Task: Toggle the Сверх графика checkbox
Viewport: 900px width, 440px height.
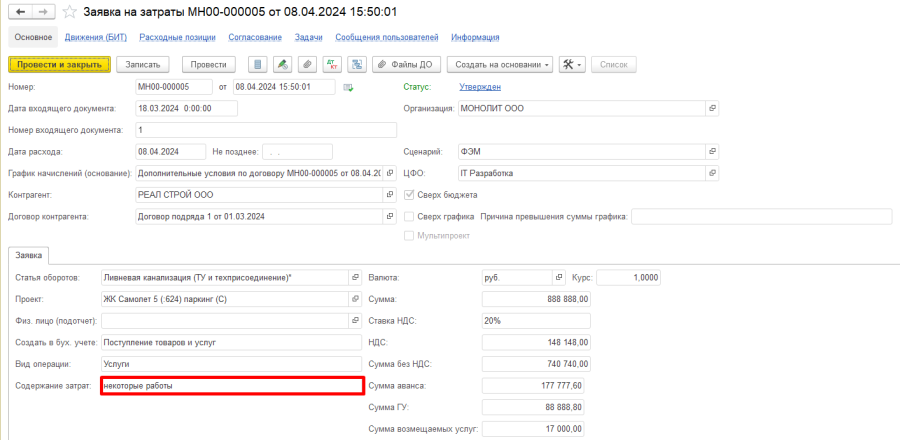Action: click(x=408, y=216)
